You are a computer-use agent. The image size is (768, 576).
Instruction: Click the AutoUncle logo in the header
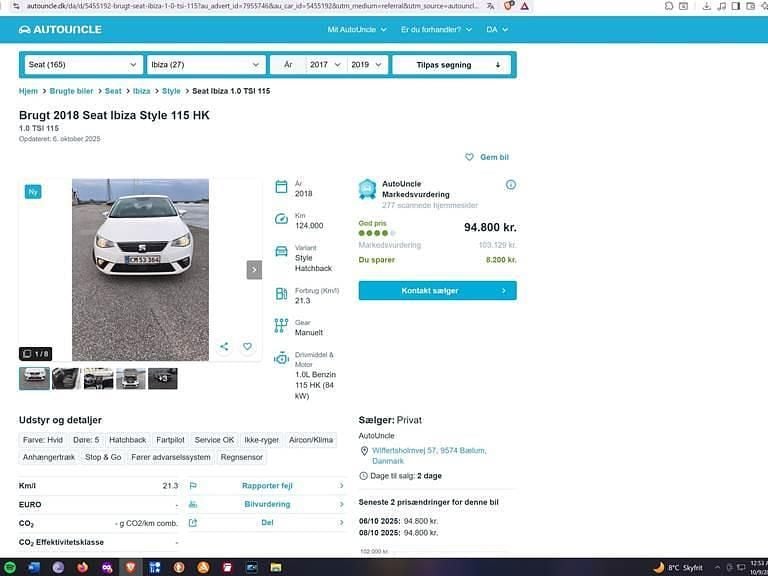click(60, 29)
